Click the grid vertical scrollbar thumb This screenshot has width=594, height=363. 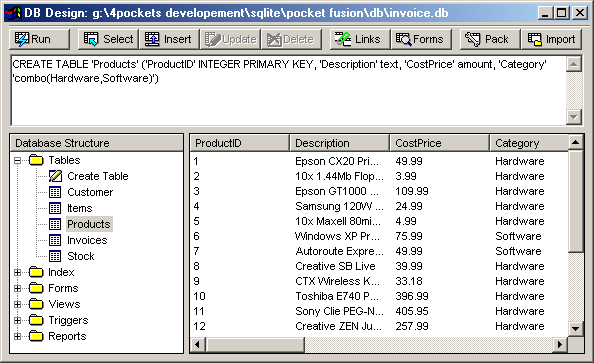click(576, 201)
